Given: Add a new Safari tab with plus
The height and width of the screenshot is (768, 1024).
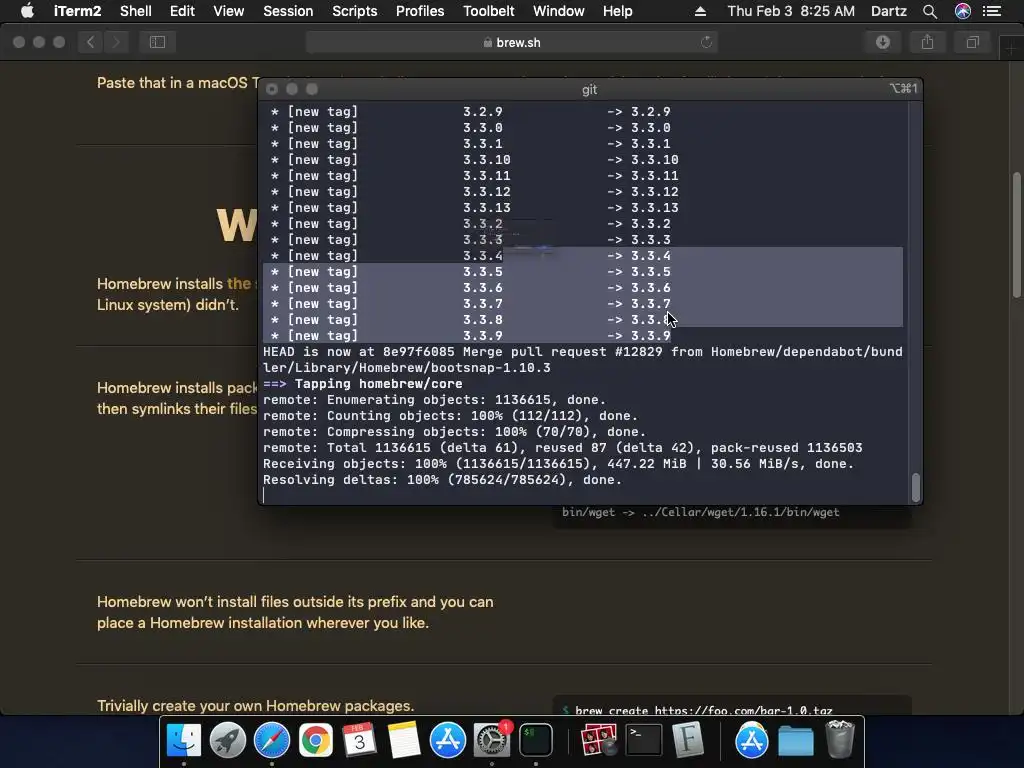Looking at the screenshot, I should click(1011, 50).
